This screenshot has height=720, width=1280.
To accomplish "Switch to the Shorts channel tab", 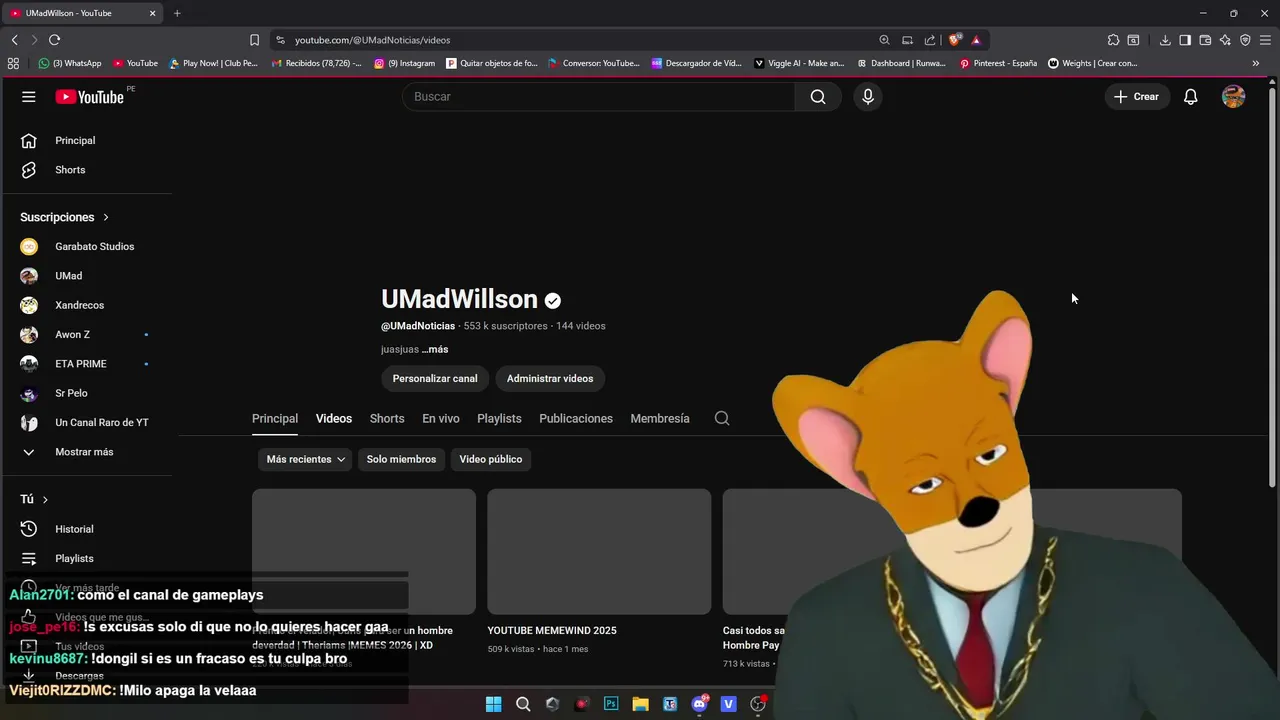I will [387, 418].
